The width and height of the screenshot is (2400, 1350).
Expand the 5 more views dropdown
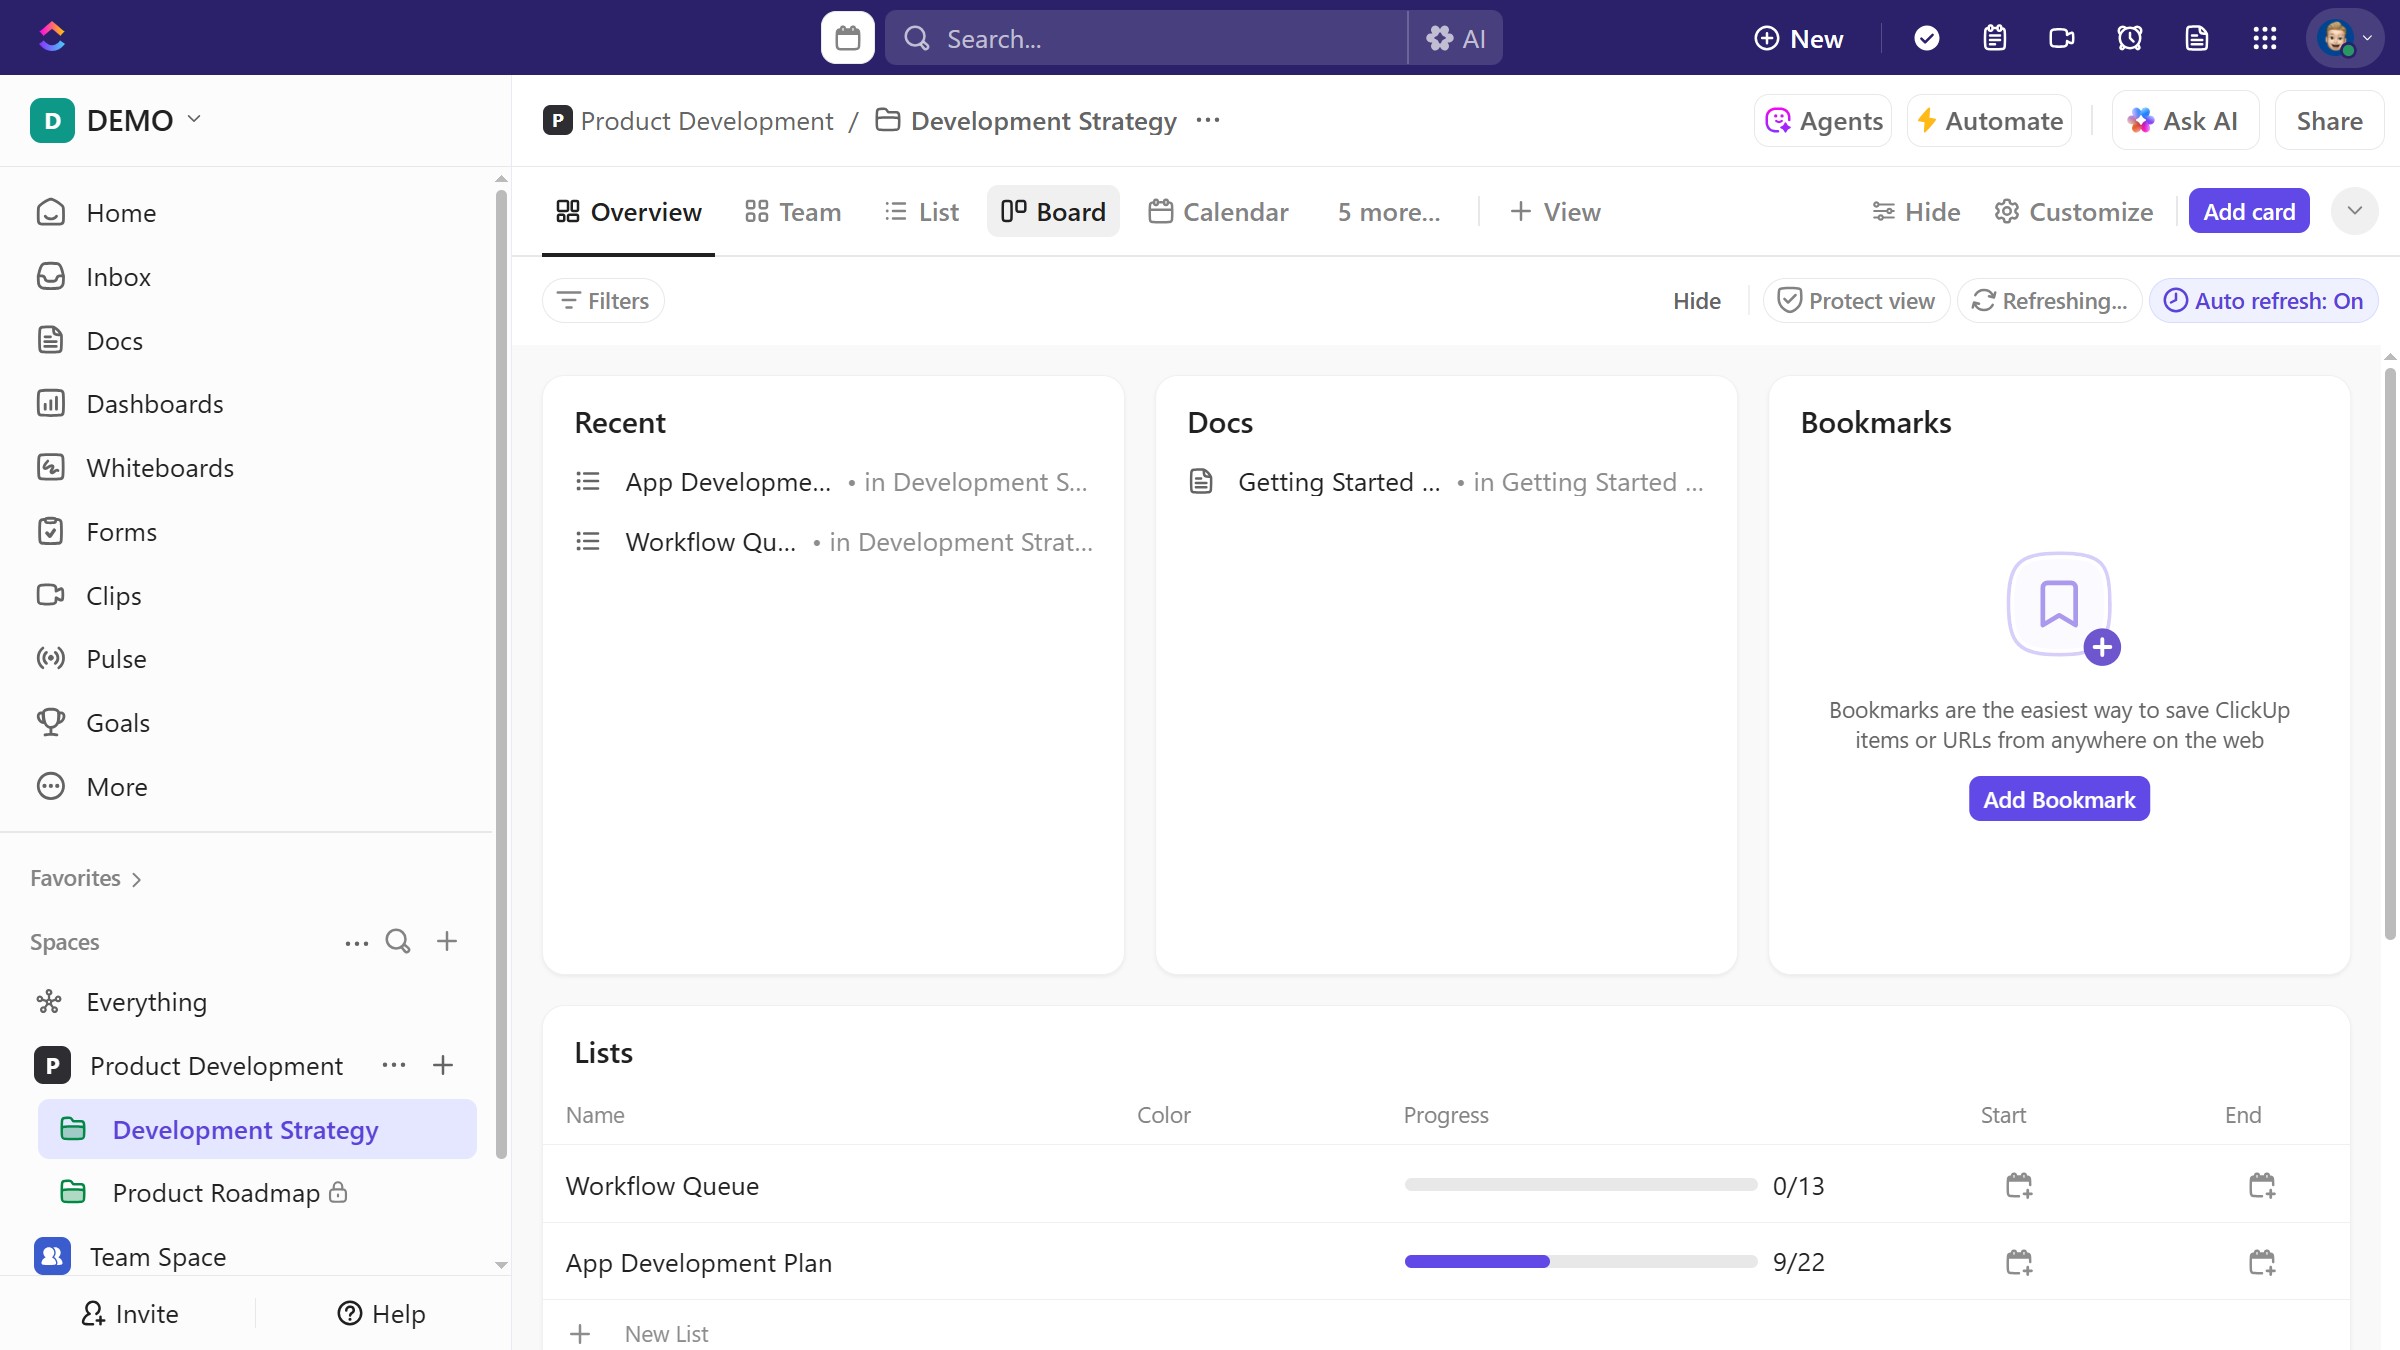click(1389, 212)
